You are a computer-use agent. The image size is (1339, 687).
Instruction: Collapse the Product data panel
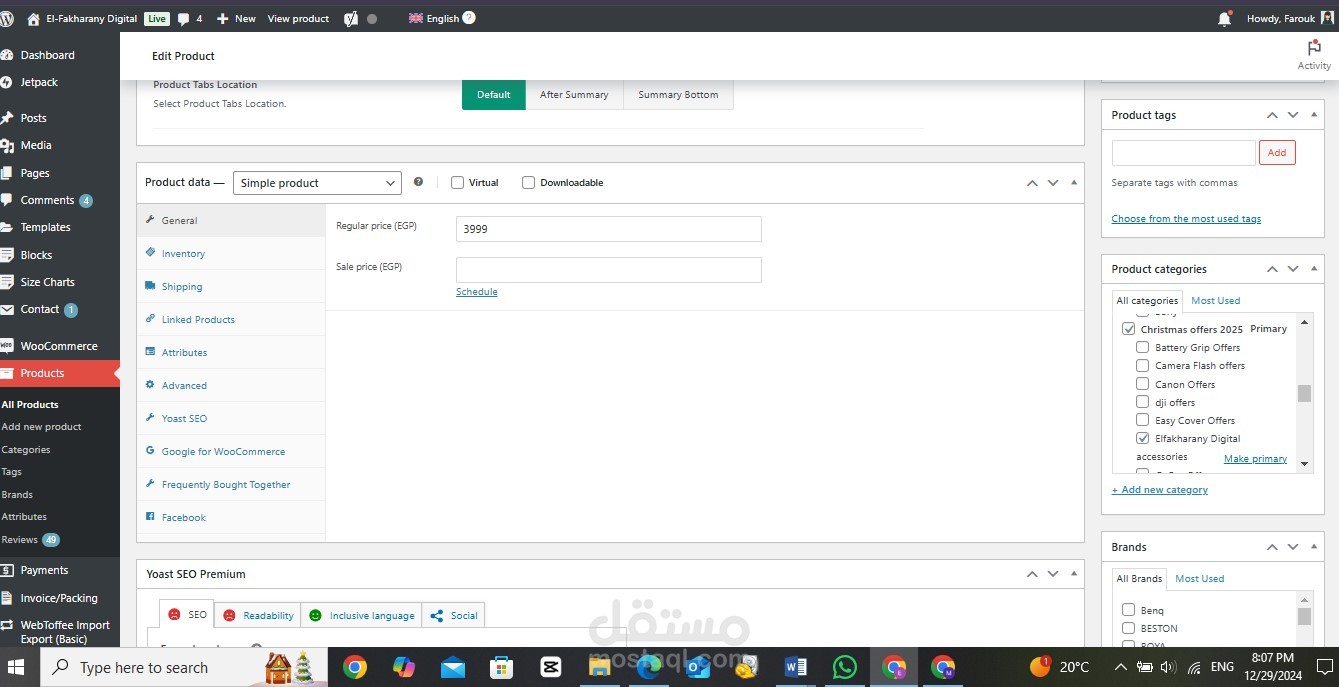(1074, 182)
